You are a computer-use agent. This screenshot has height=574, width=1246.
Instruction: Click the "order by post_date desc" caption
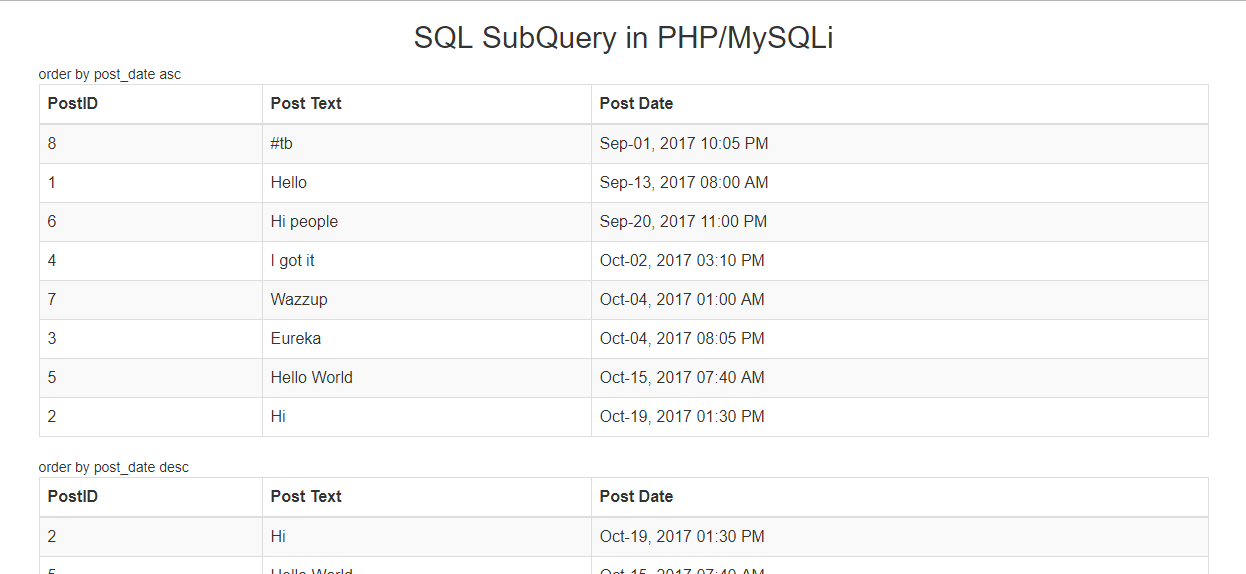(114, 467)
